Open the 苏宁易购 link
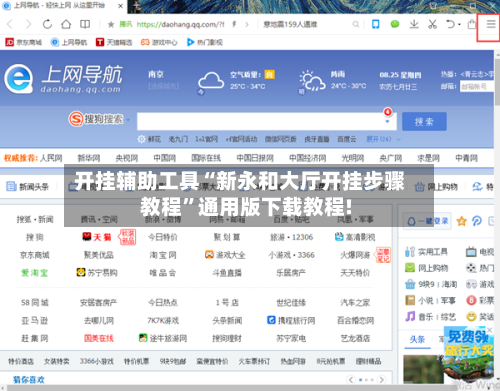The height and width of the screenshot is (391, 500). [97, 273]
